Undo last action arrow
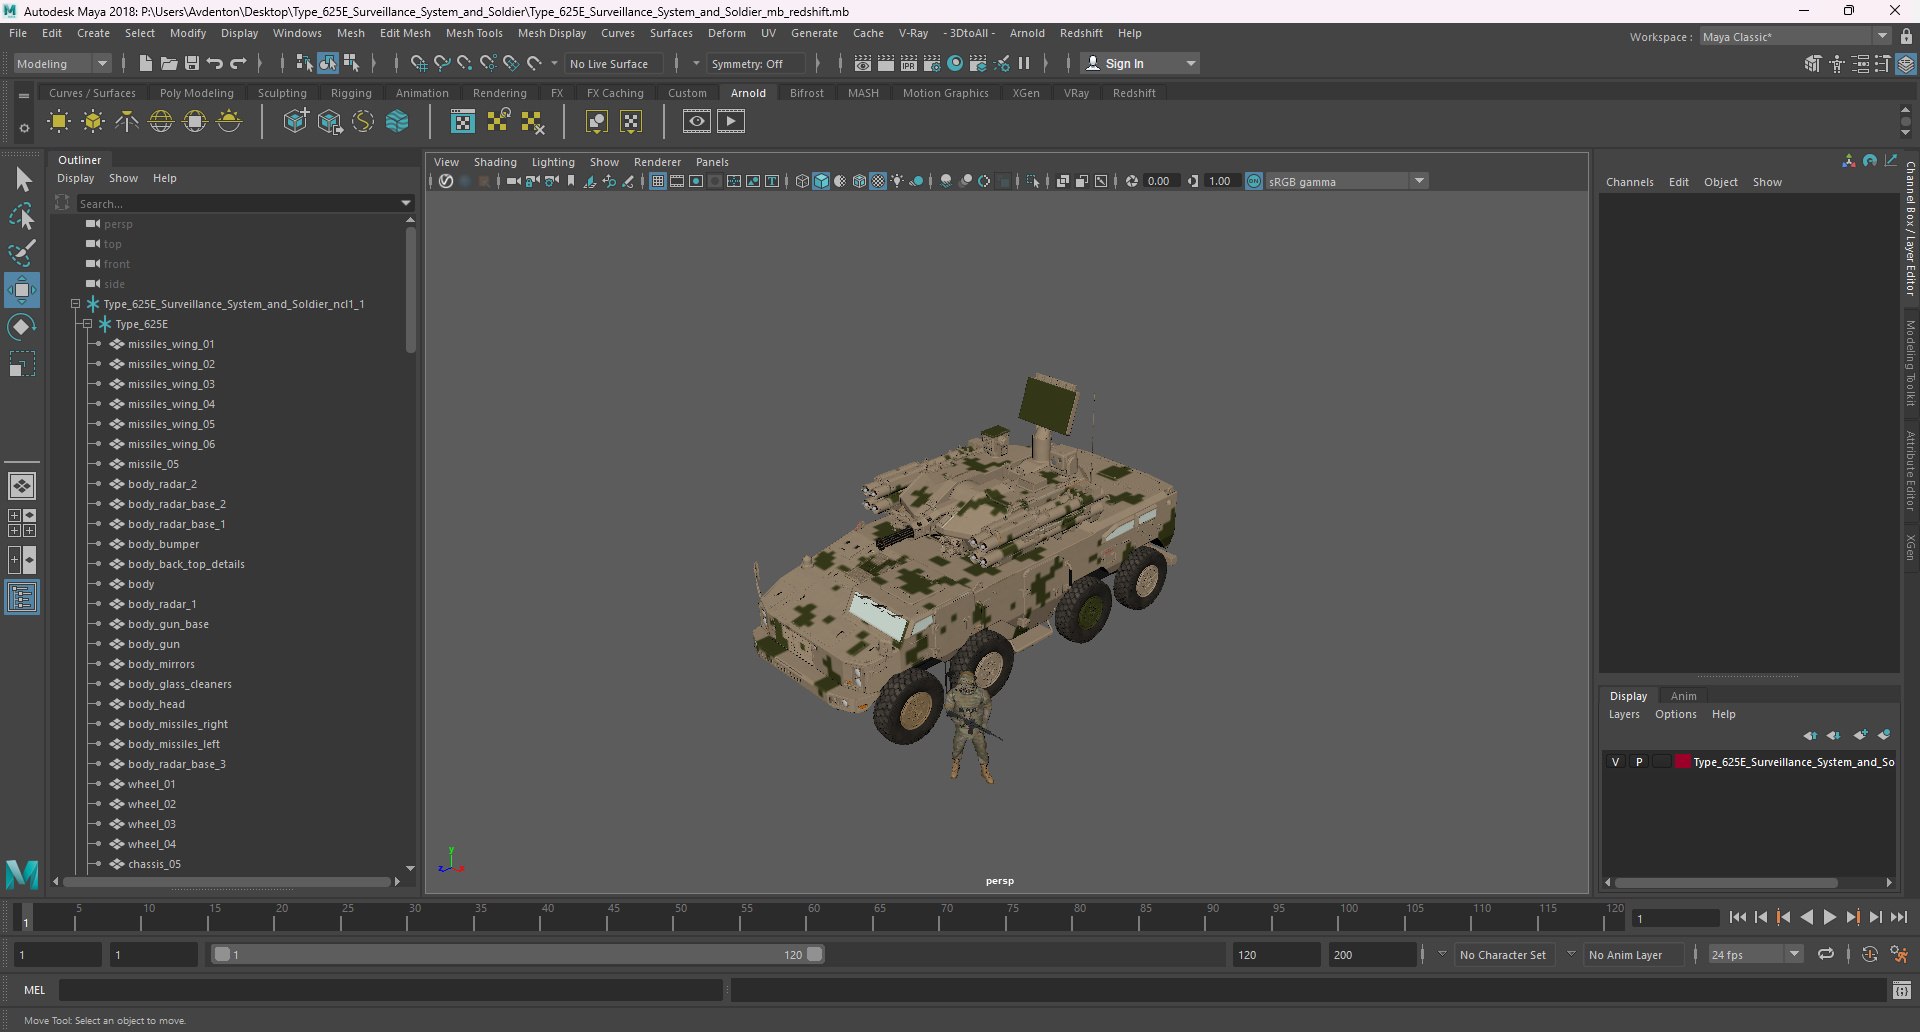 tap(215, 63)
